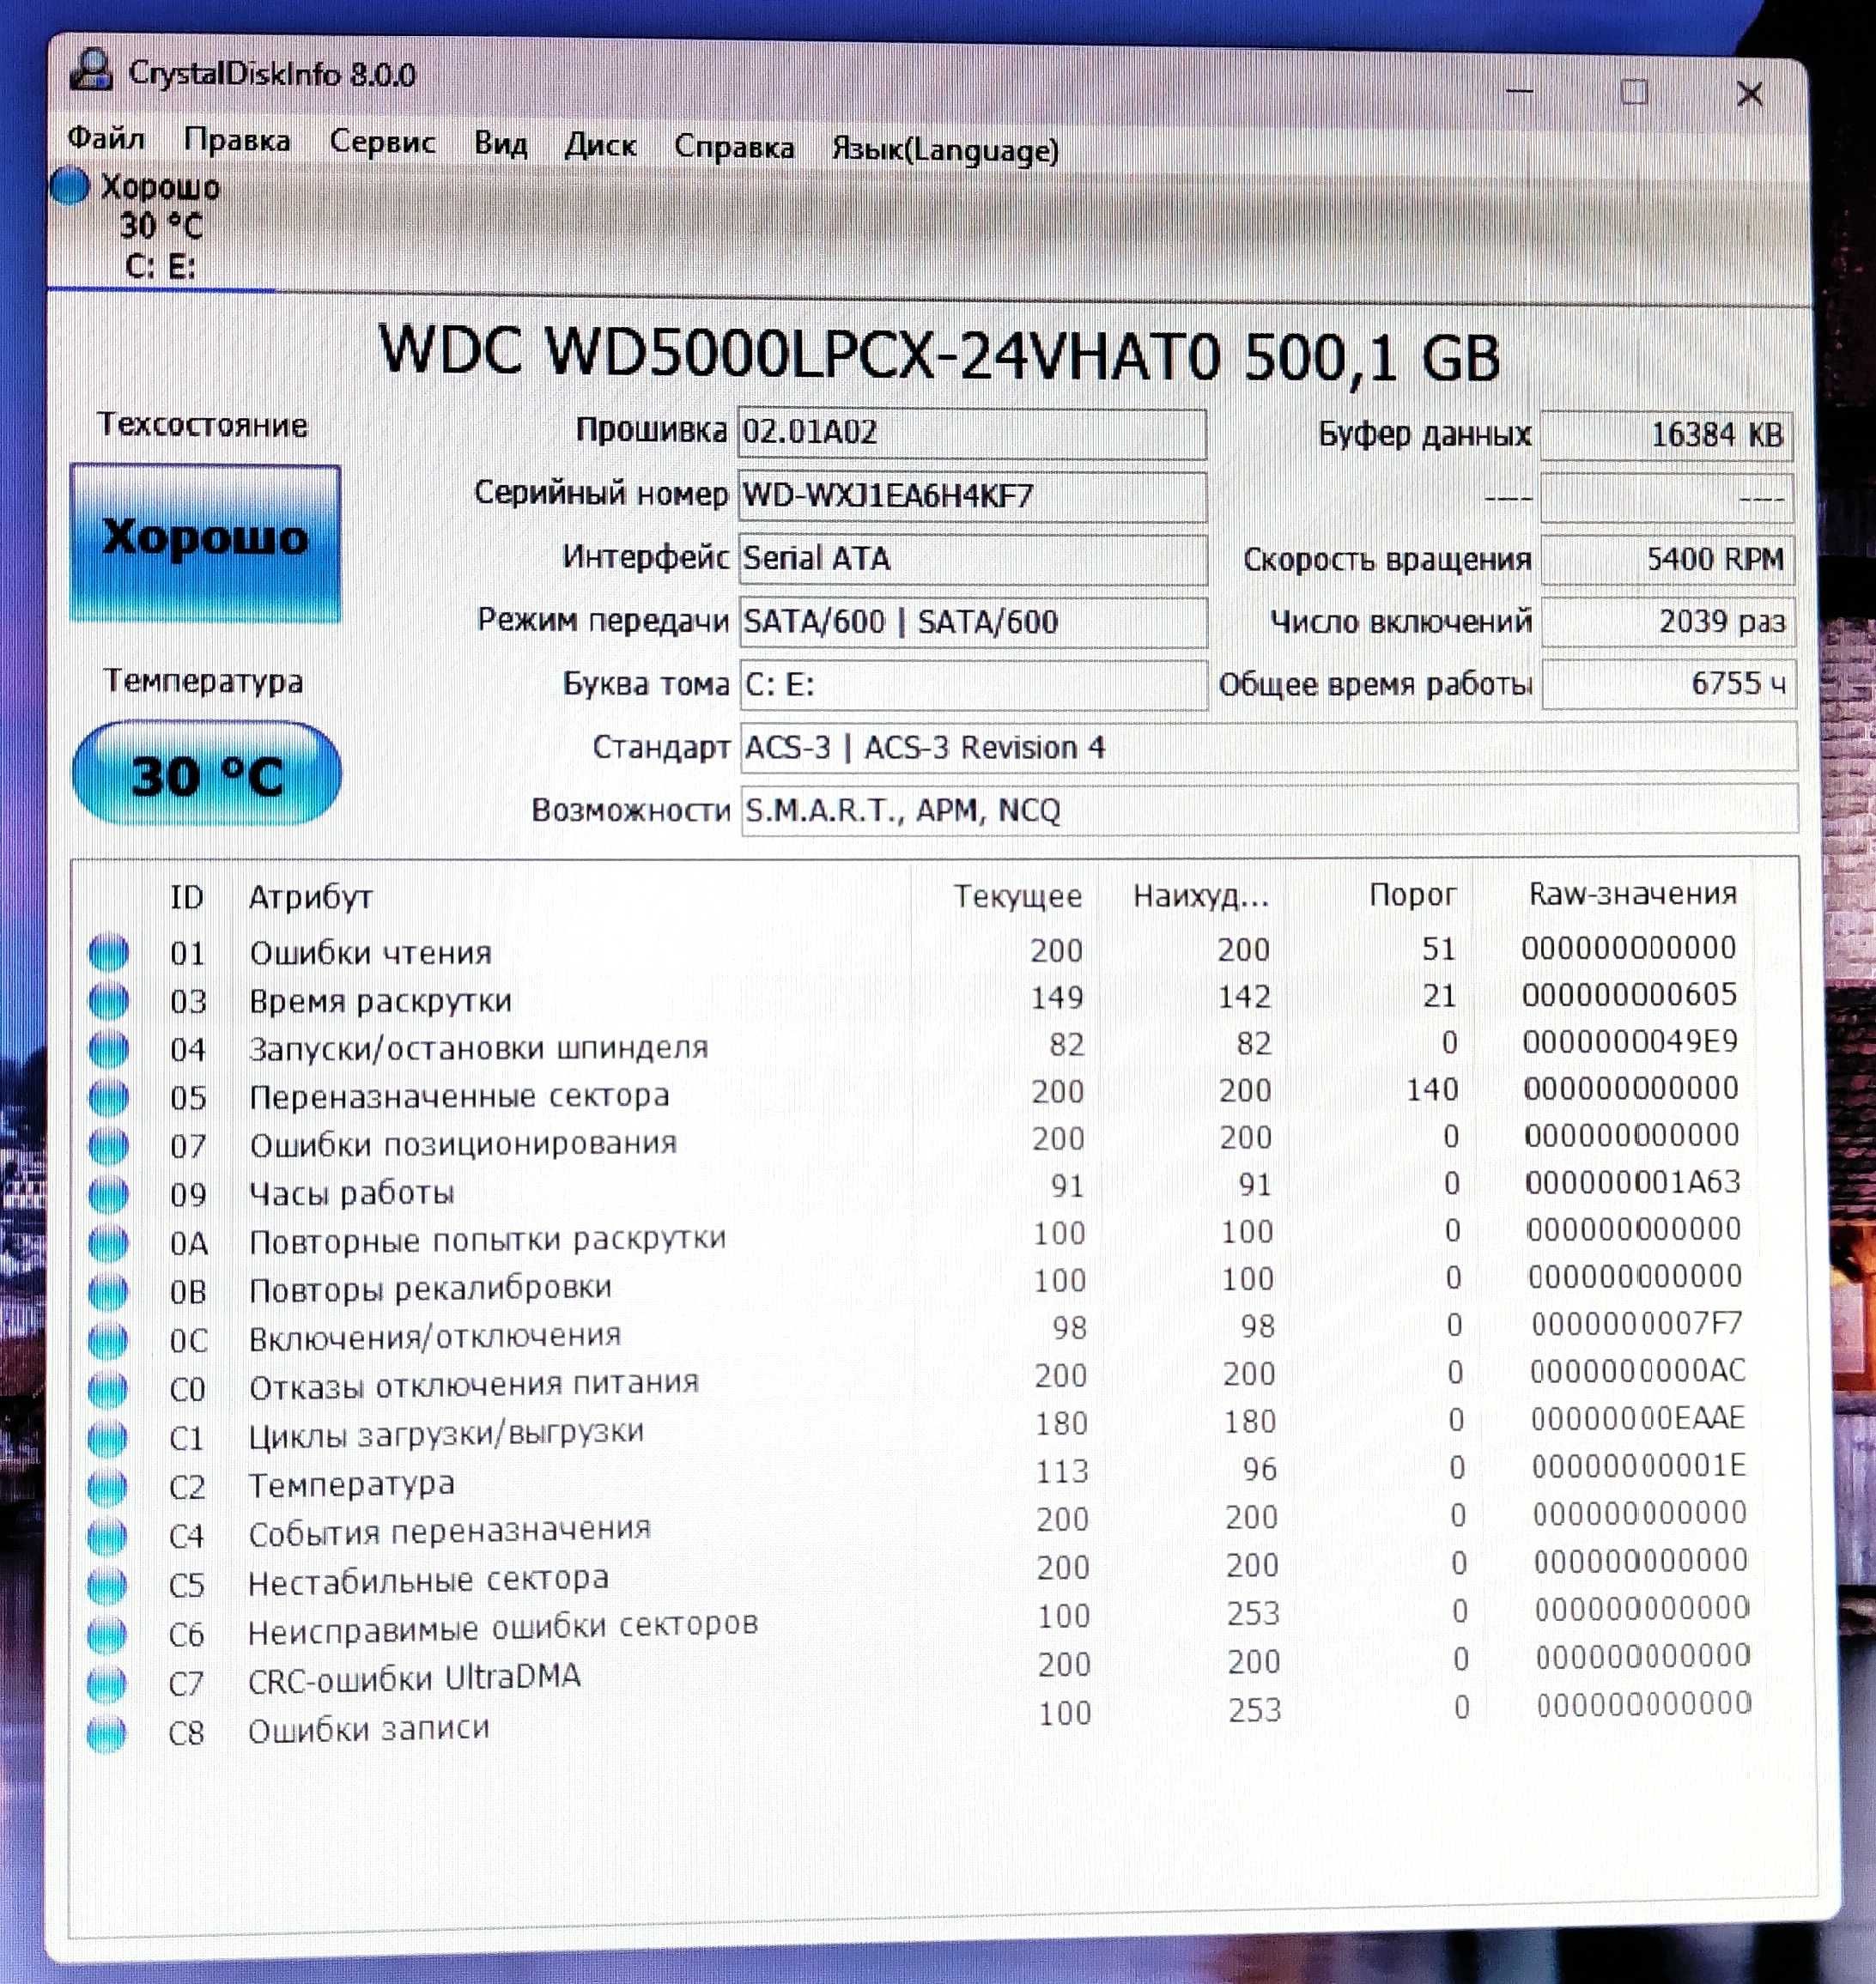Click the Хорошо health status button
The width and height of the screenshot is (1876, 1984).
(x=205, y=543)
